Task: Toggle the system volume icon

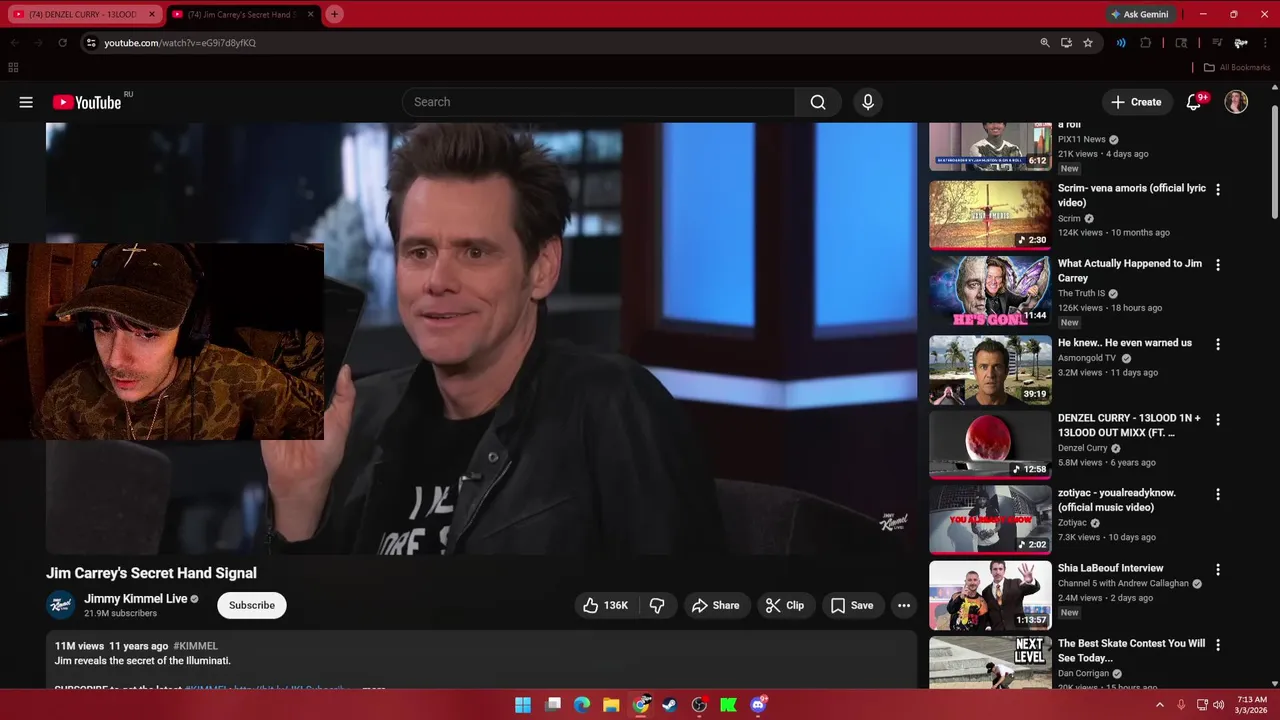Action: tap(1218, 705)
